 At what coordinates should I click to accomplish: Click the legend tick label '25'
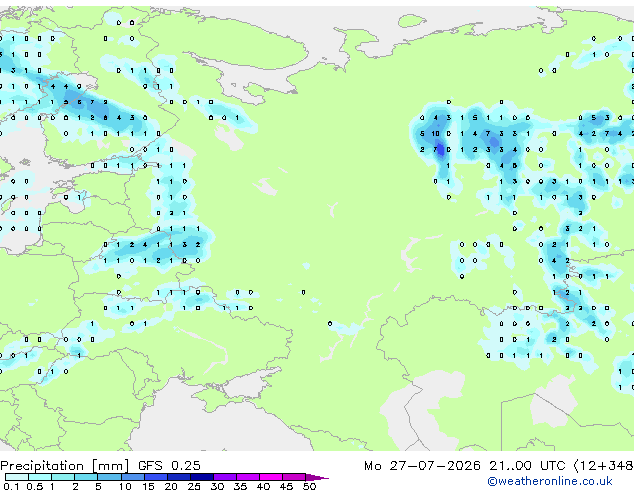click(x=194, y=486)
